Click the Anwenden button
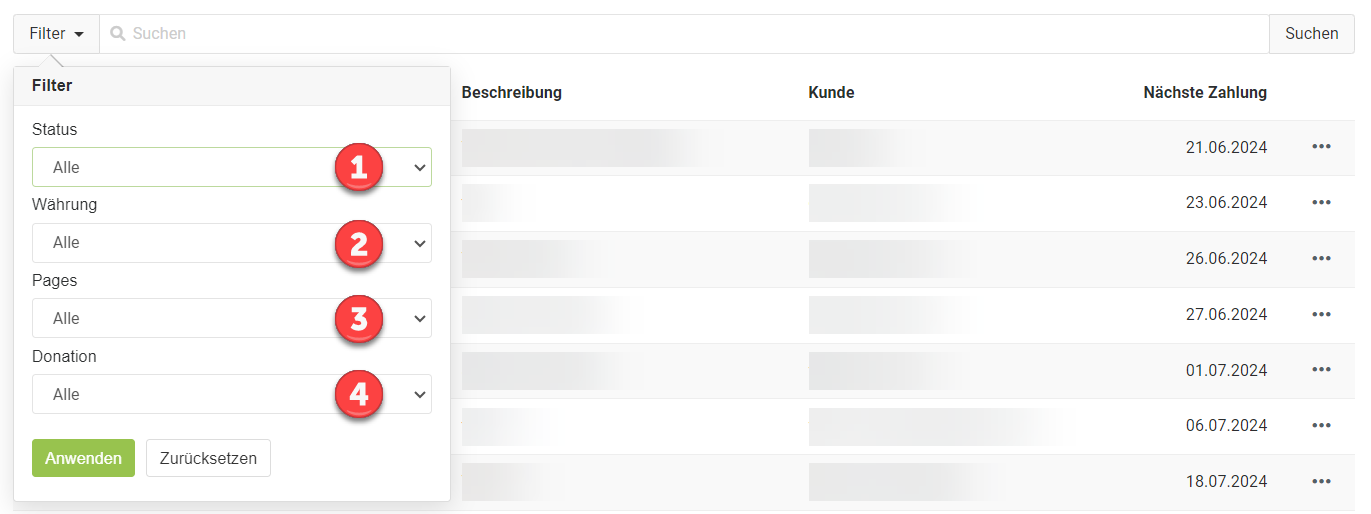Viewport: 1371px width, 514px height. [83, 458]
